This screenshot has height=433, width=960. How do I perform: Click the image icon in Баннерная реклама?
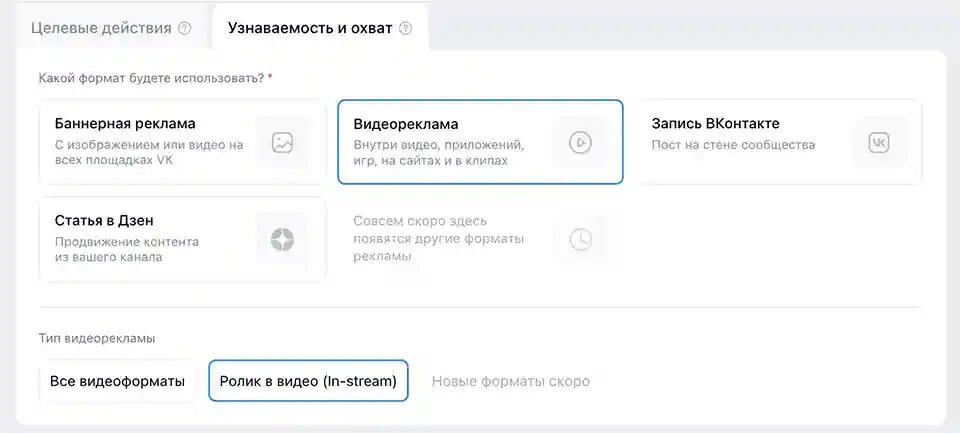282,143
